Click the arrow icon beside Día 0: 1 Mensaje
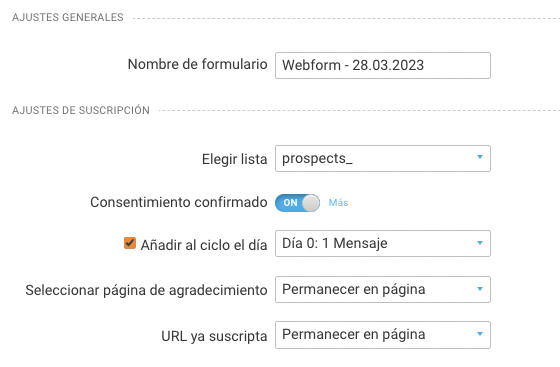 point(480,243)
